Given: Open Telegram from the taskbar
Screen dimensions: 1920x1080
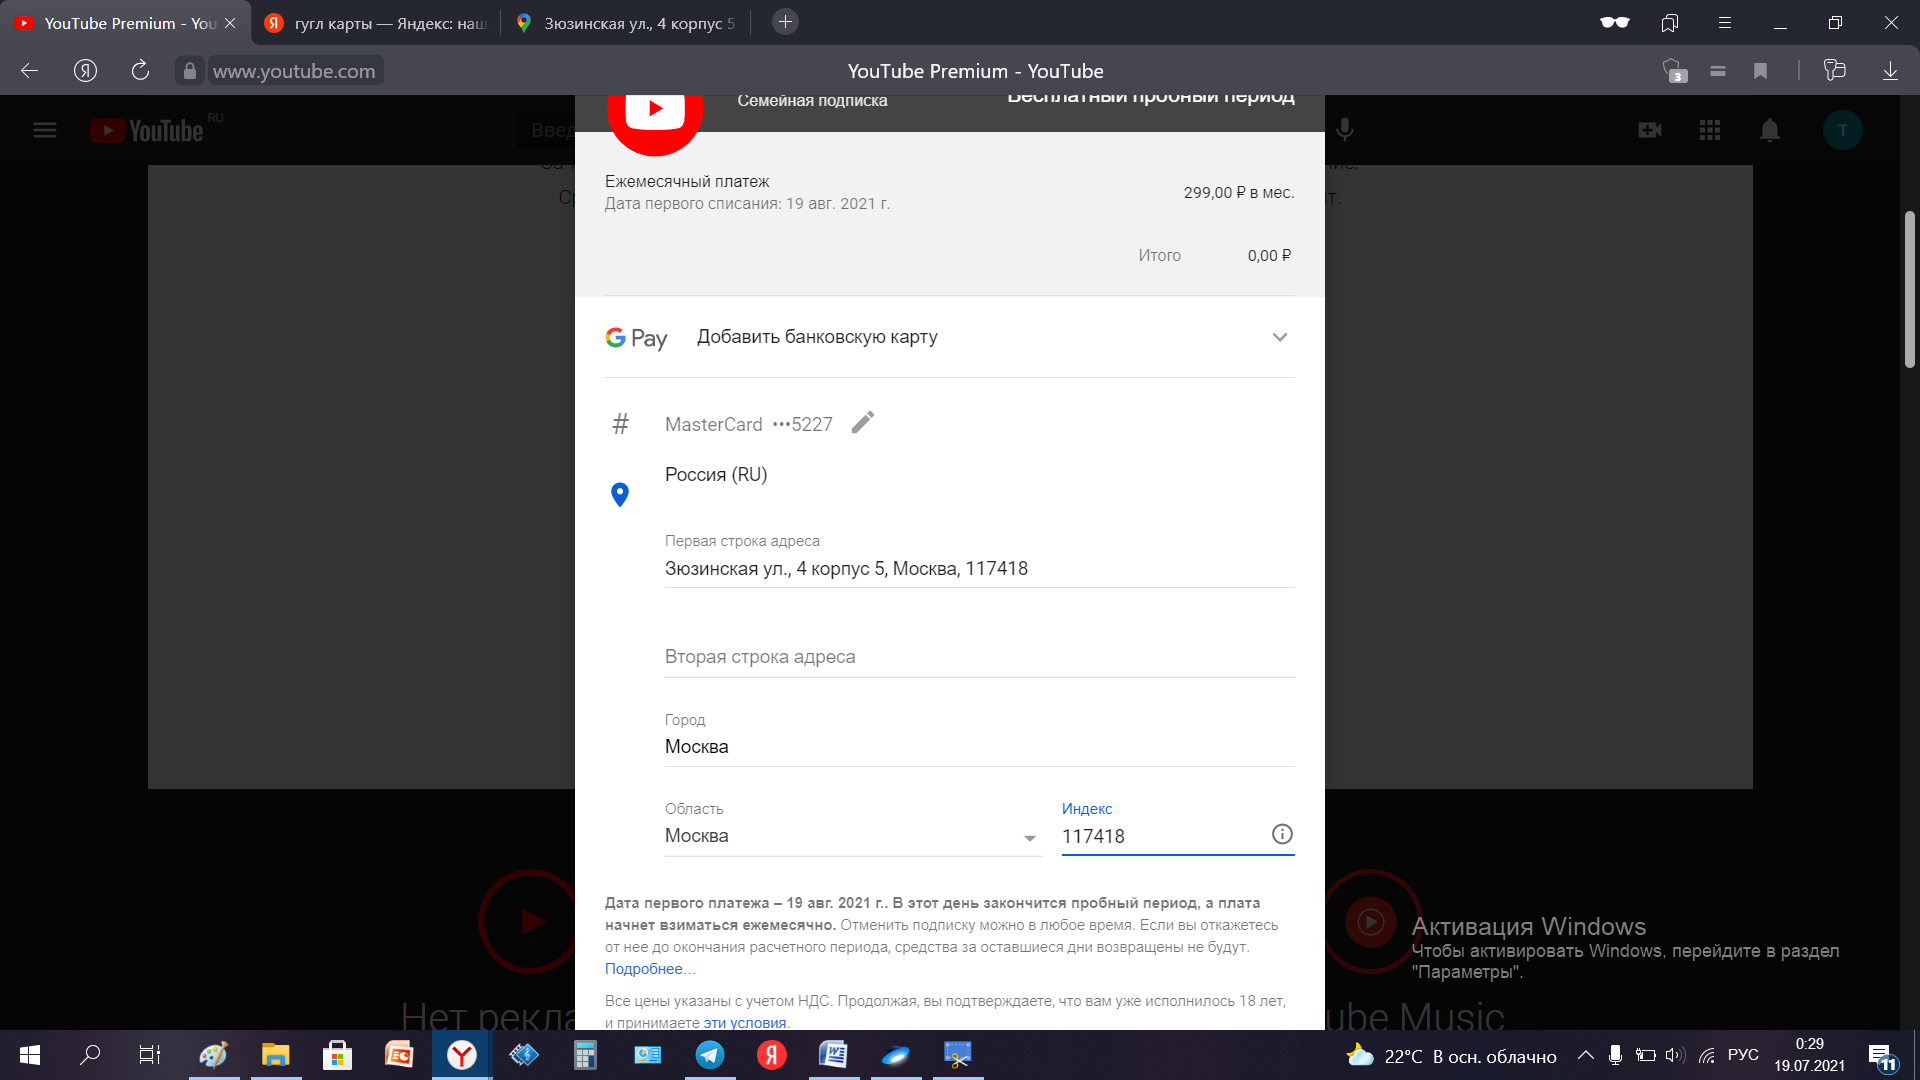Looking at the screenshot, I should [x=710, y=1055].
